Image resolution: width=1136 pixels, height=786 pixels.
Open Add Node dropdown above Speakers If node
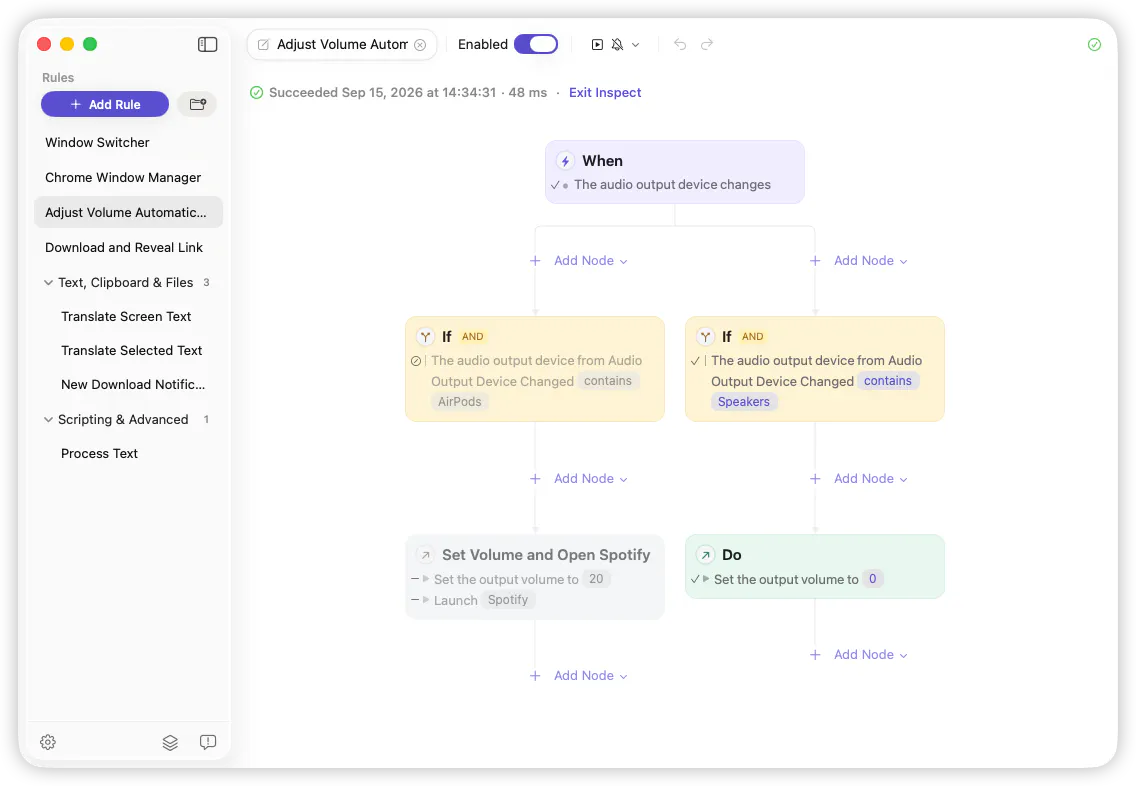(x=870, y=261)
